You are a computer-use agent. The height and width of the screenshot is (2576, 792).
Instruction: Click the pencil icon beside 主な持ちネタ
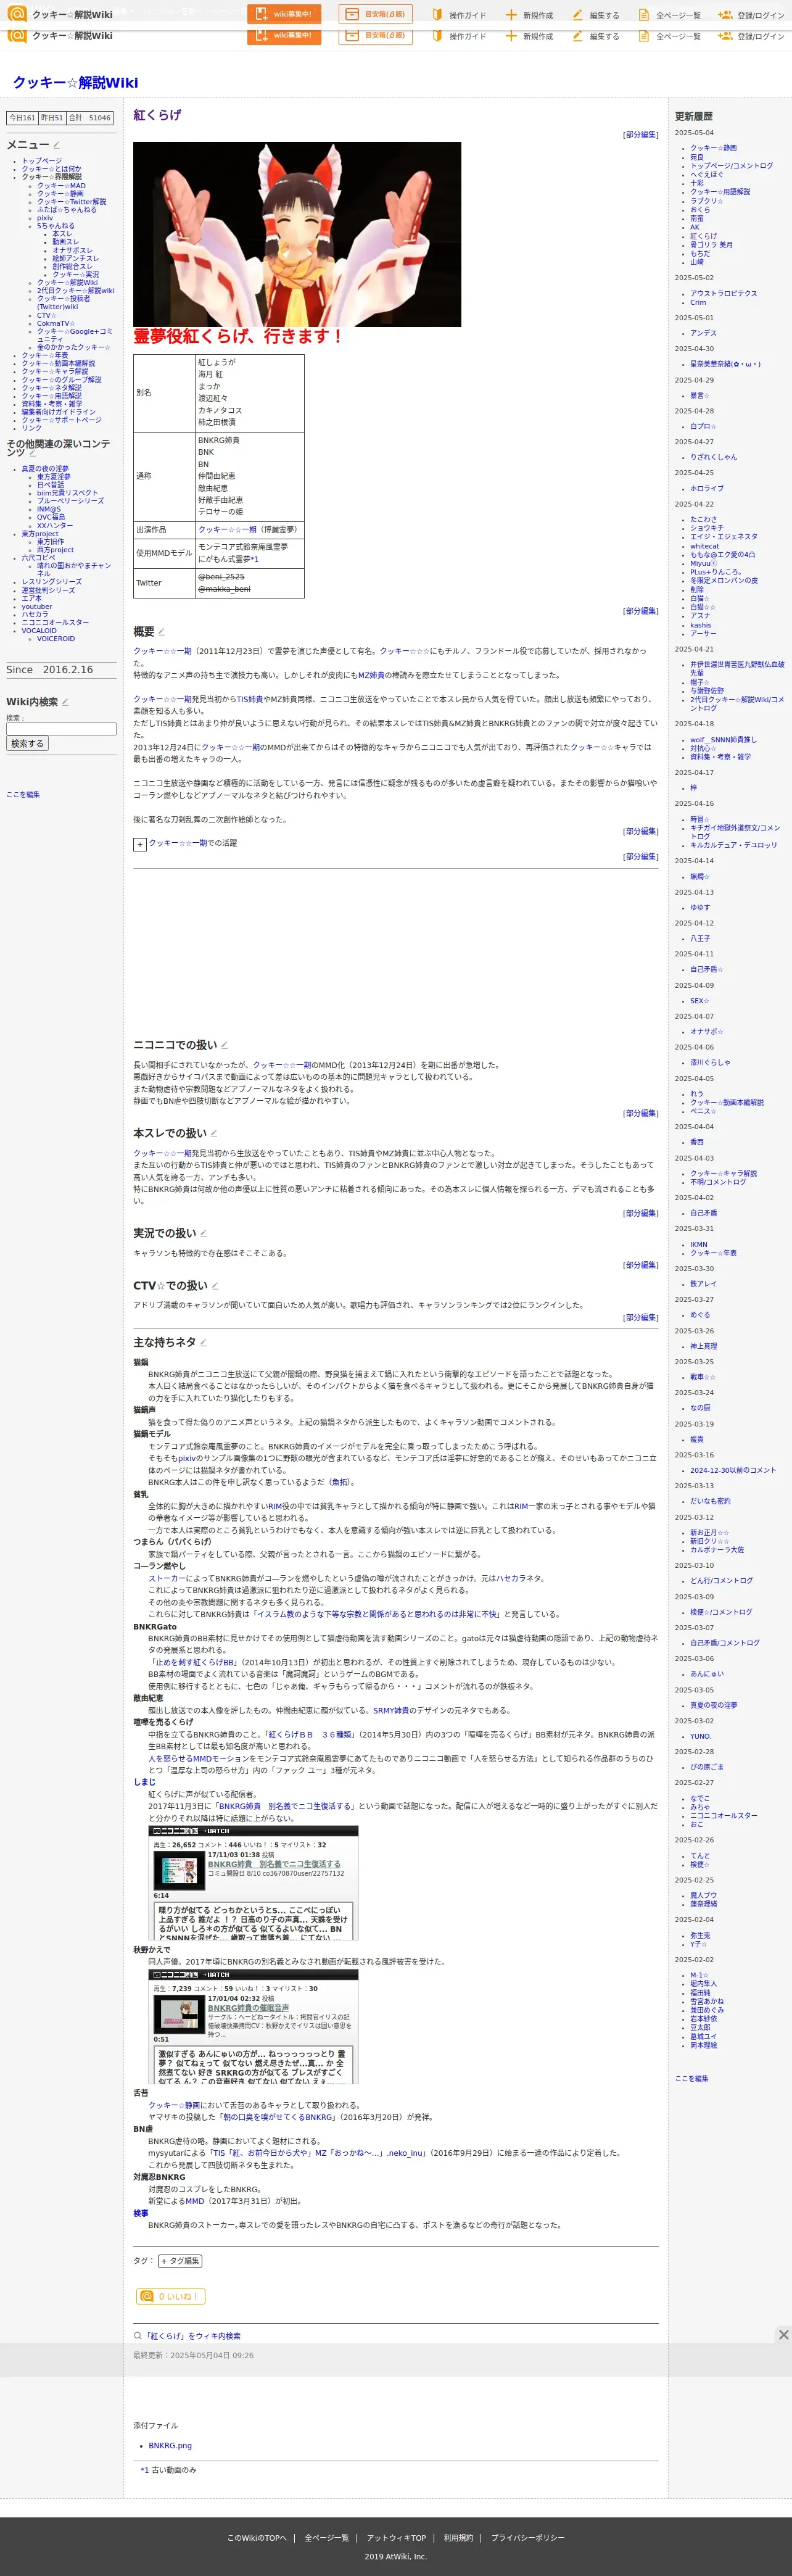[203, 1343]
